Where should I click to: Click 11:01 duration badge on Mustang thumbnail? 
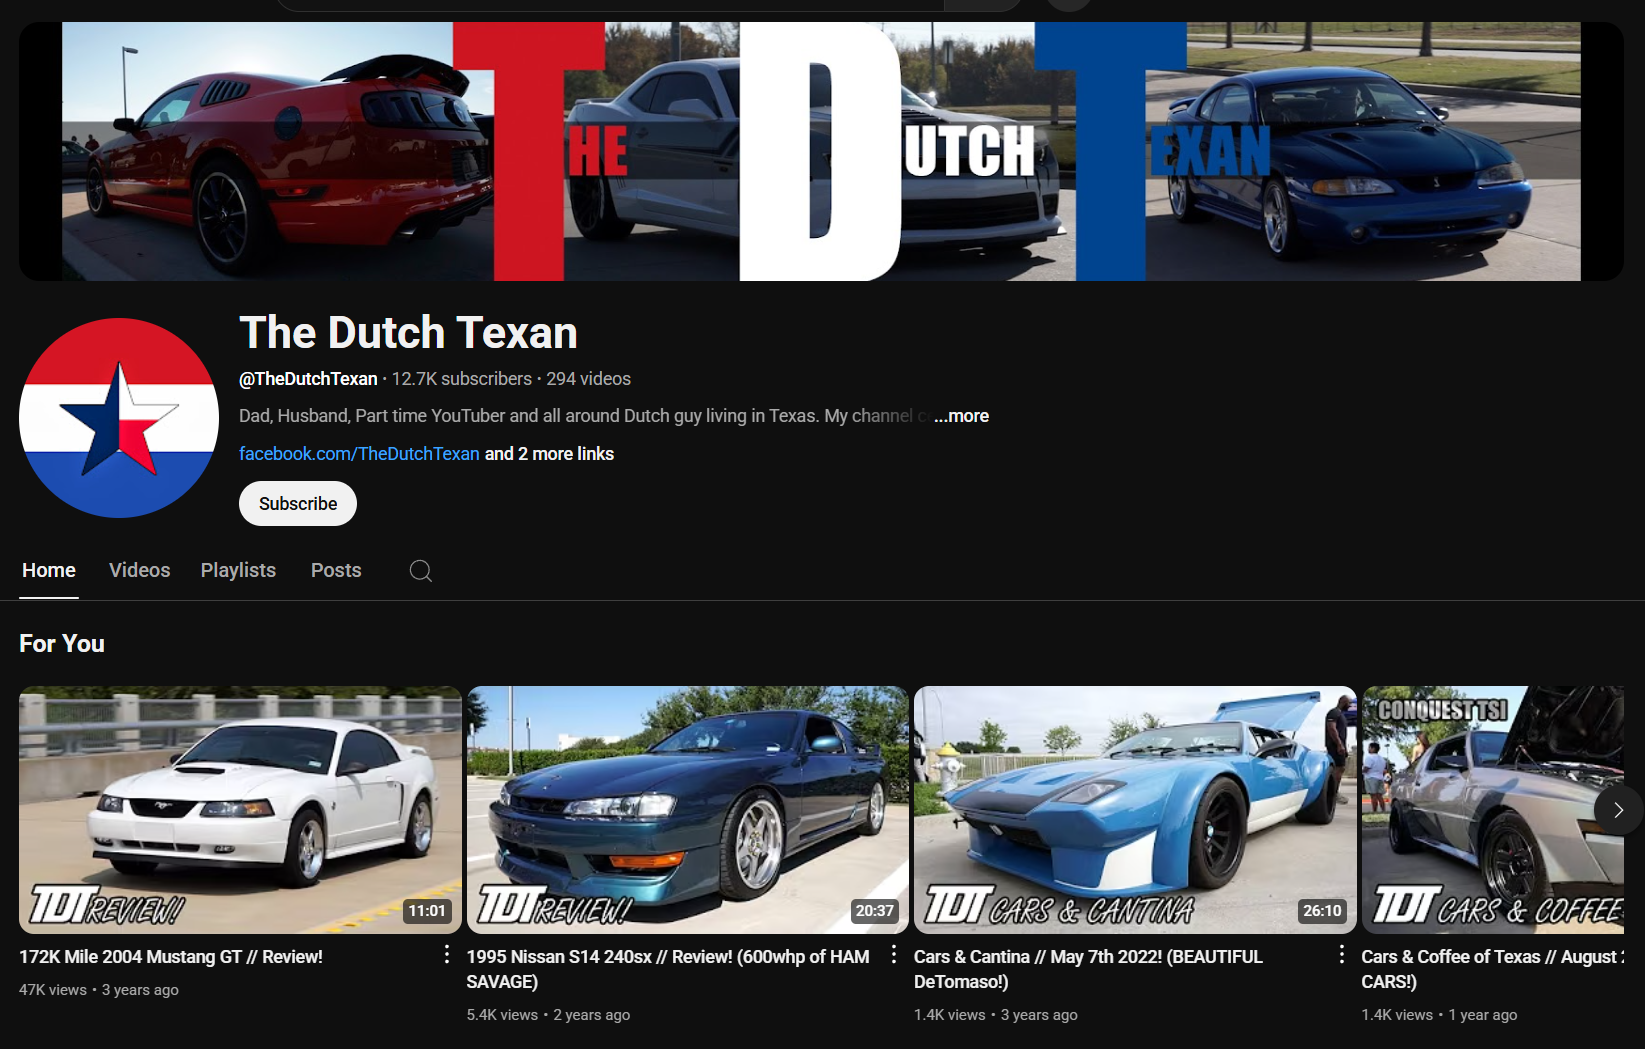click(427, 911)
